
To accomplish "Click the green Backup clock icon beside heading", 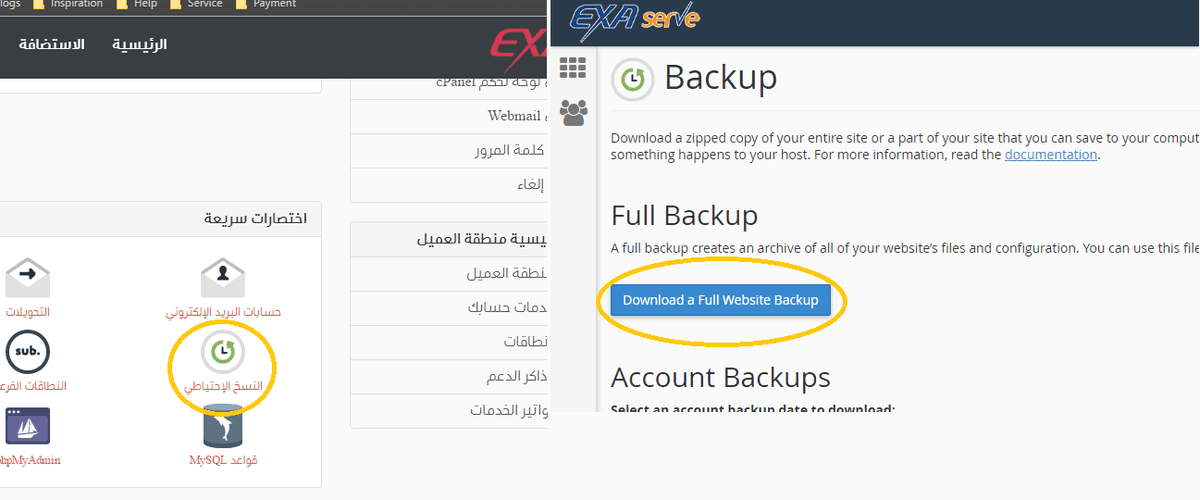I will point(633,79).
